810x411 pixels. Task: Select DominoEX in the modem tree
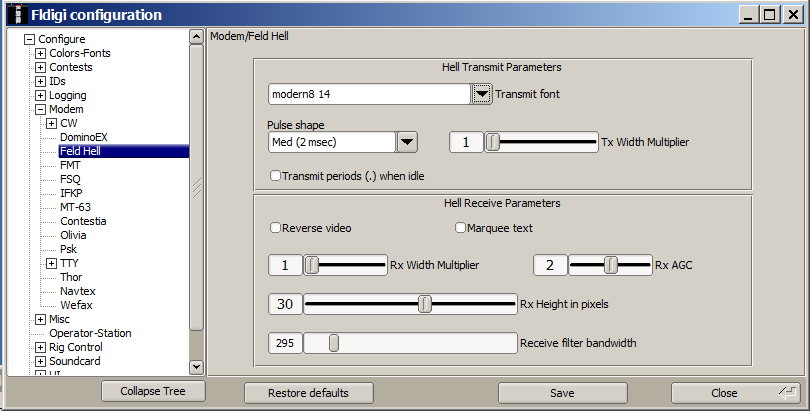coord(82,137)
